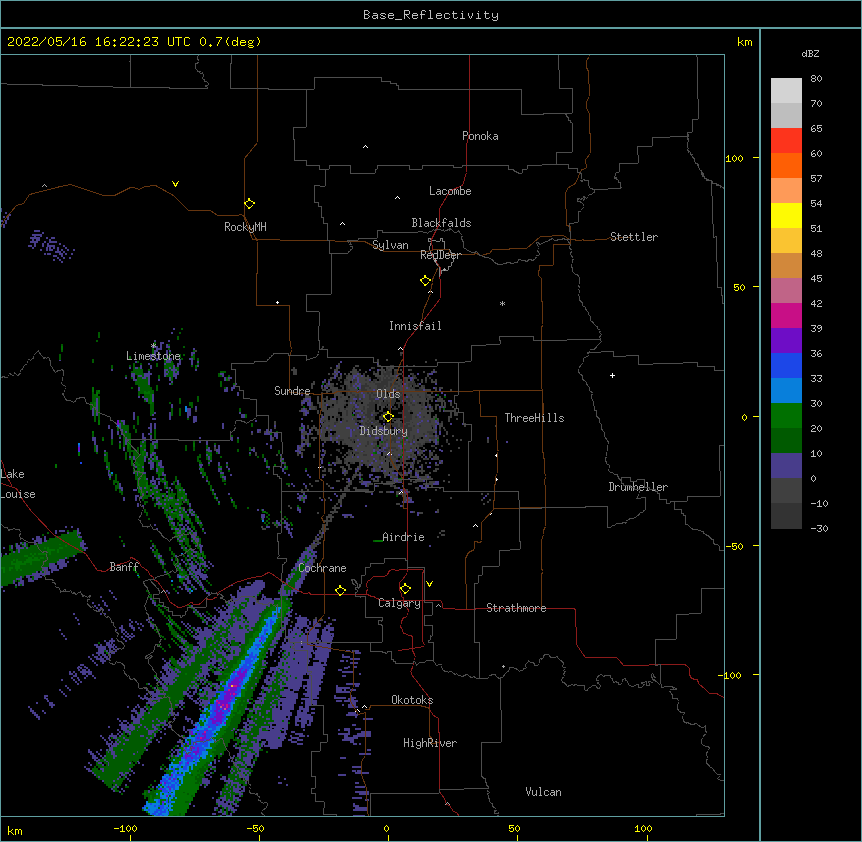The image size is (862, 842).
Task: Pick the bright green 20–30 dBZ legend swatch
Action: (786, 416)
